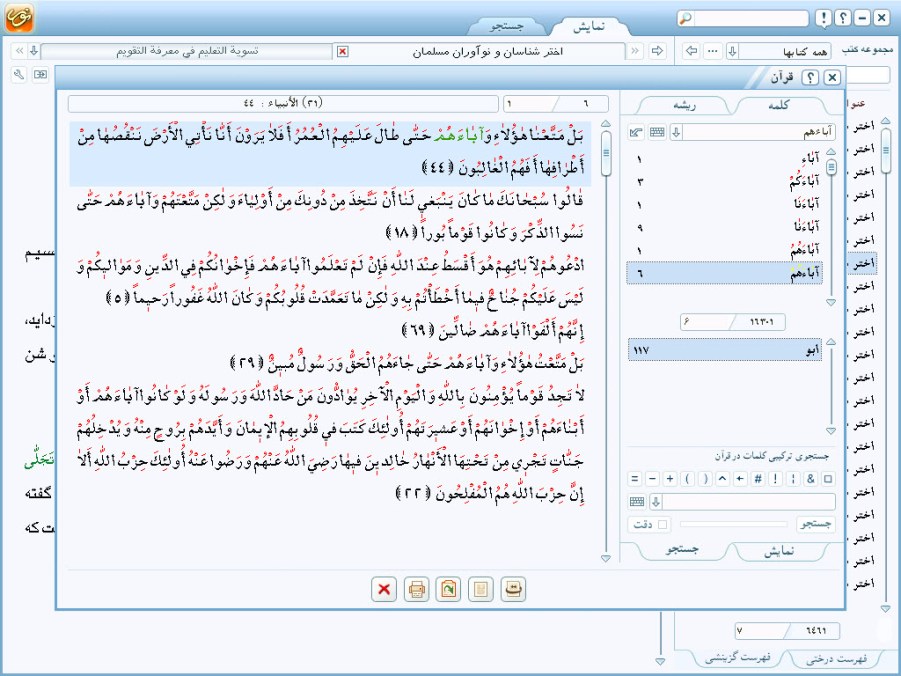901x676 pixels.
Task: Select the highlighted آباءهم row with count ۶
Action: click(x=725, y=273)
